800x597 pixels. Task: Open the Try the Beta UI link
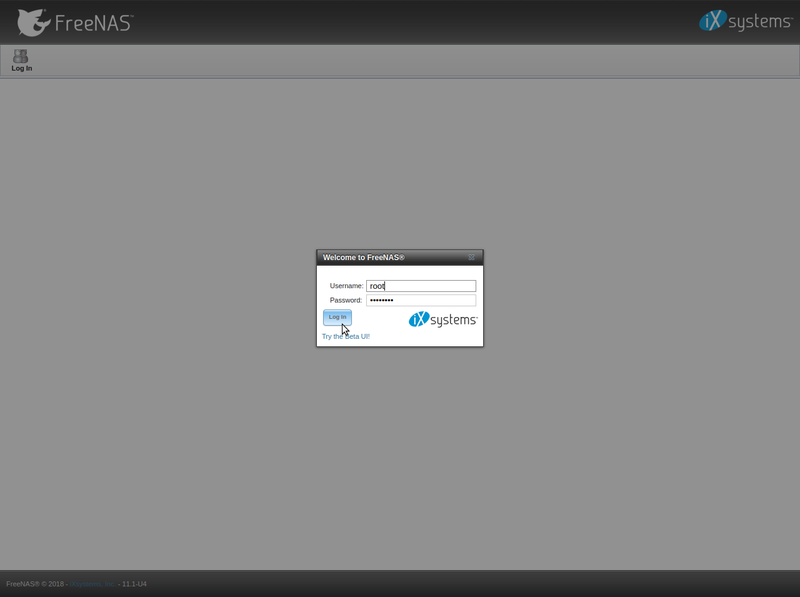(x=346, y=336)
